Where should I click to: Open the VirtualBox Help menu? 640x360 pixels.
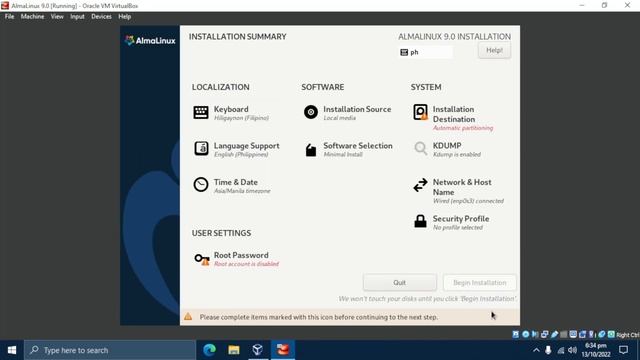[x=124, y=17]
